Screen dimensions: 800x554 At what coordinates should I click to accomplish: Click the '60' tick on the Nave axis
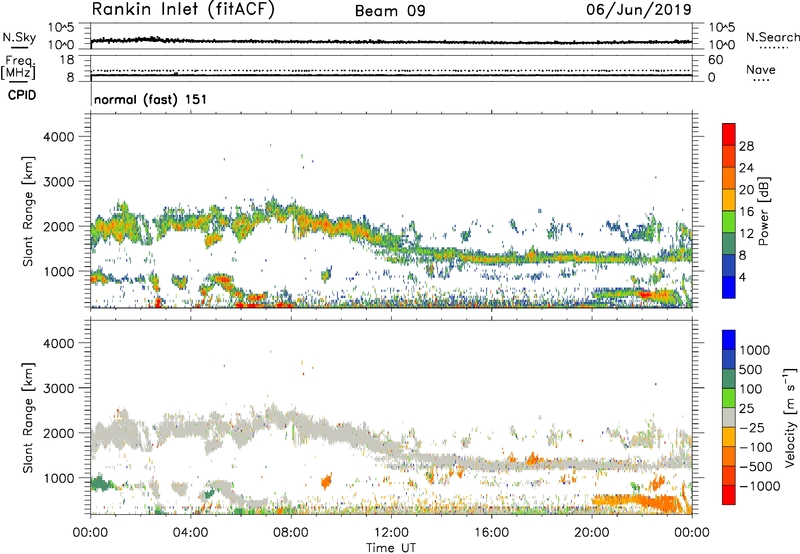tap(715, 60)
